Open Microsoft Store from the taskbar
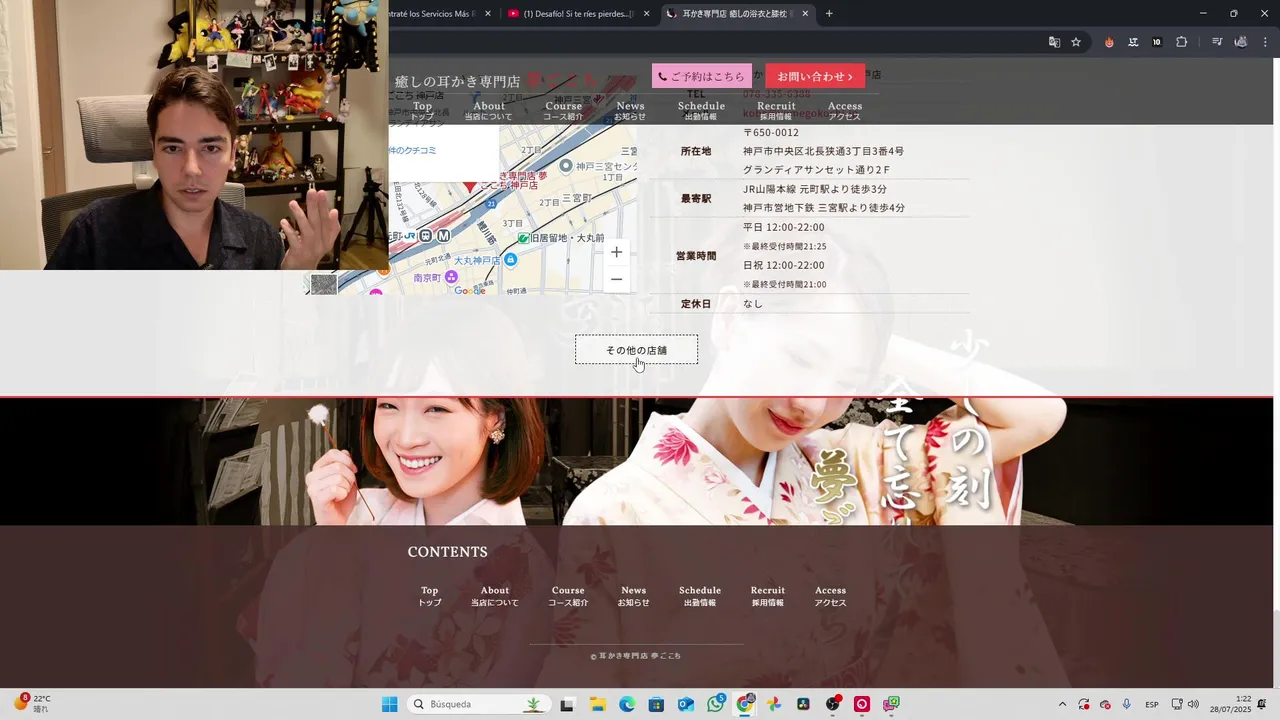The image size is (1280, 720). (x=656, y=704)
